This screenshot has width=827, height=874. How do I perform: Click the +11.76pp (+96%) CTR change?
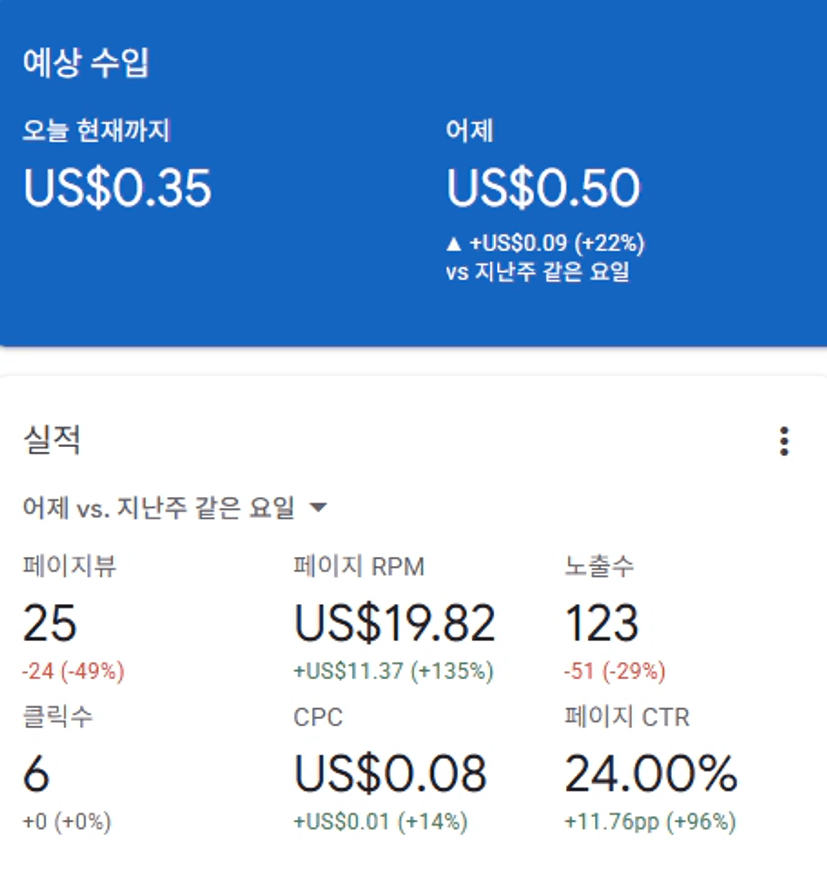pyautogui.click(x=650, y=822)
